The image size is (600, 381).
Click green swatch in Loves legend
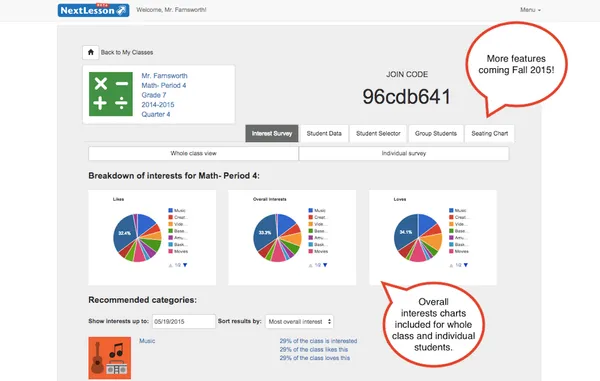[x=451, y=231]
